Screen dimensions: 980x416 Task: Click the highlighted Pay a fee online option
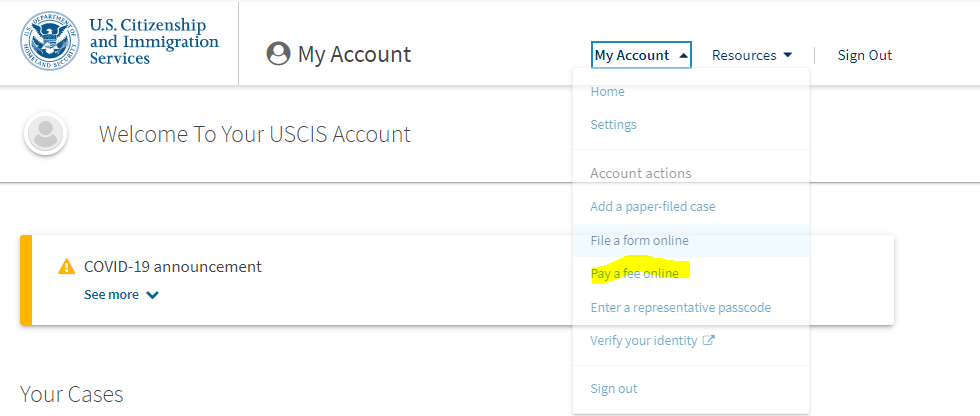point(634,274)
